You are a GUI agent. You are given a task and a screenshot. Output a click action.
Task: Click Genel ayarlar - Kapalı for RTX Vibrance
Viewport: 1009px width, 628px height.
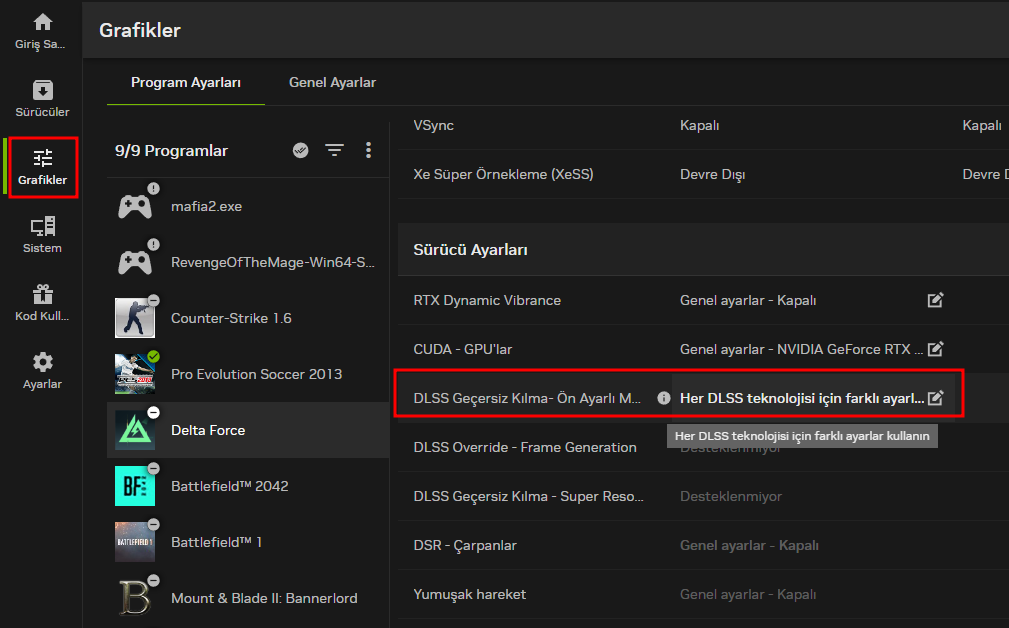click(x=748, y=300)
